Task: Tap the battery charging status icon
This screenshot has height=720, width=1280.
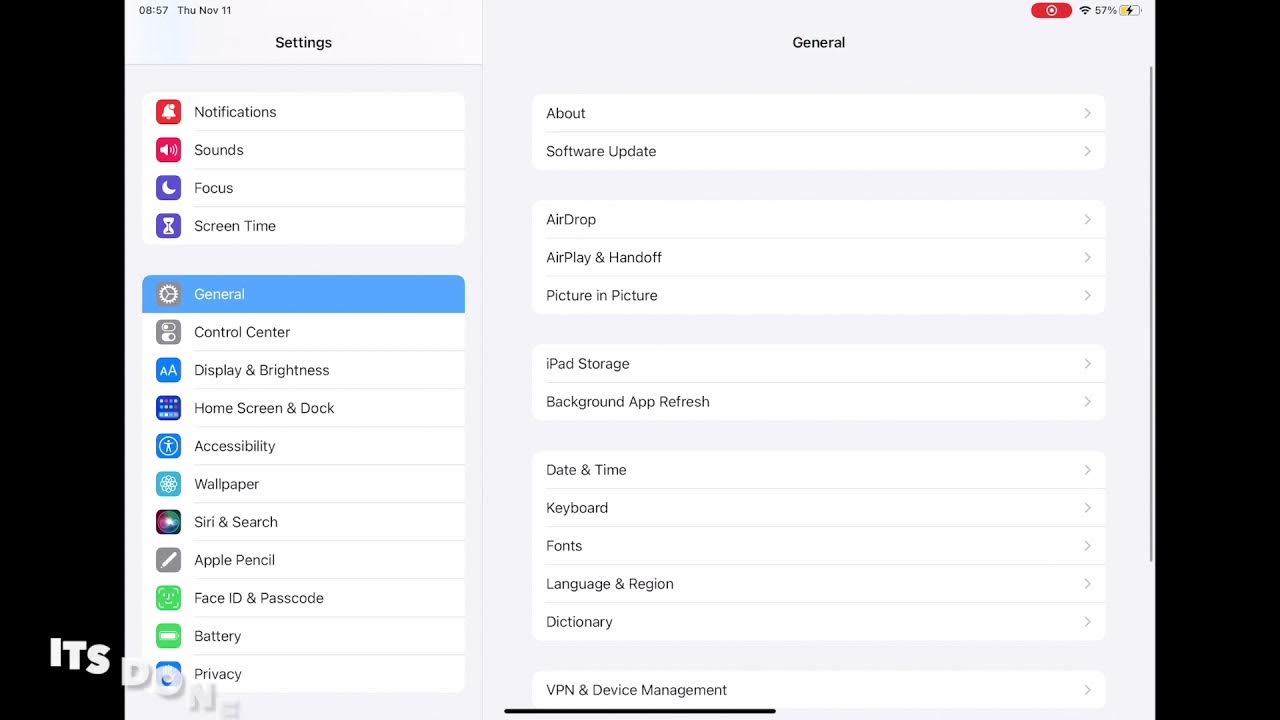Action: pyautogui.click(x=1130, y=10)
